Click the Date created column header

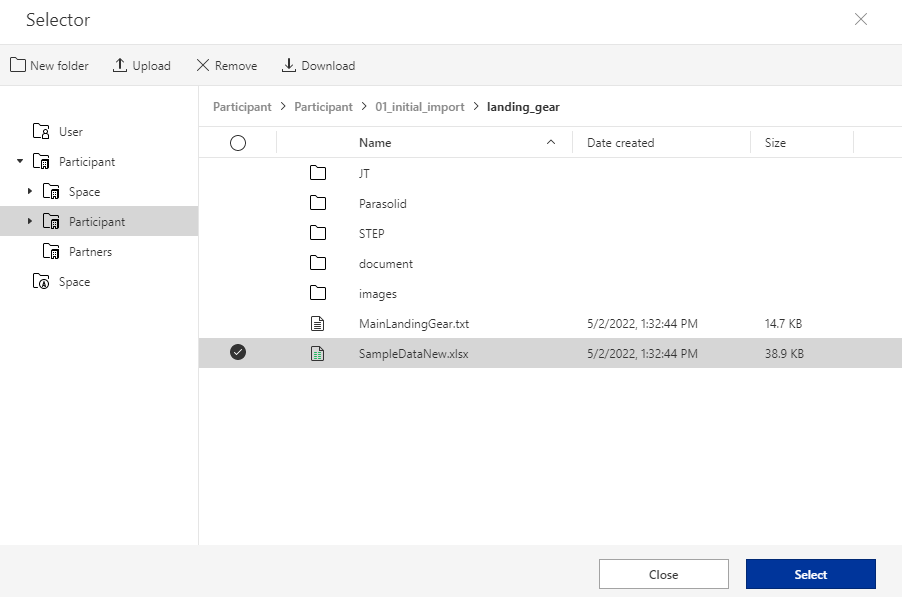(620, 143)
